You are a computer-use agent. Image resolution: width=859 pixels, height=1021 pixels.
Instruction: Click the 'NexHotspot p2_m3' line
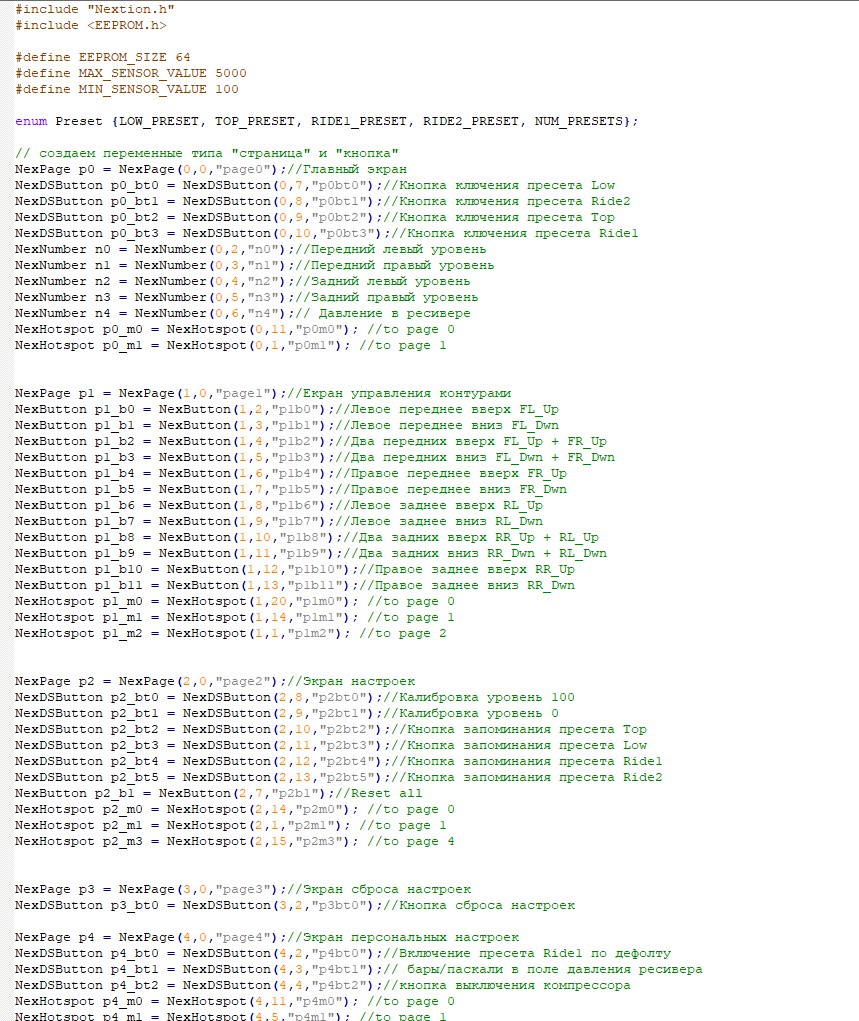pyautogui.click(x=235, y=841)
